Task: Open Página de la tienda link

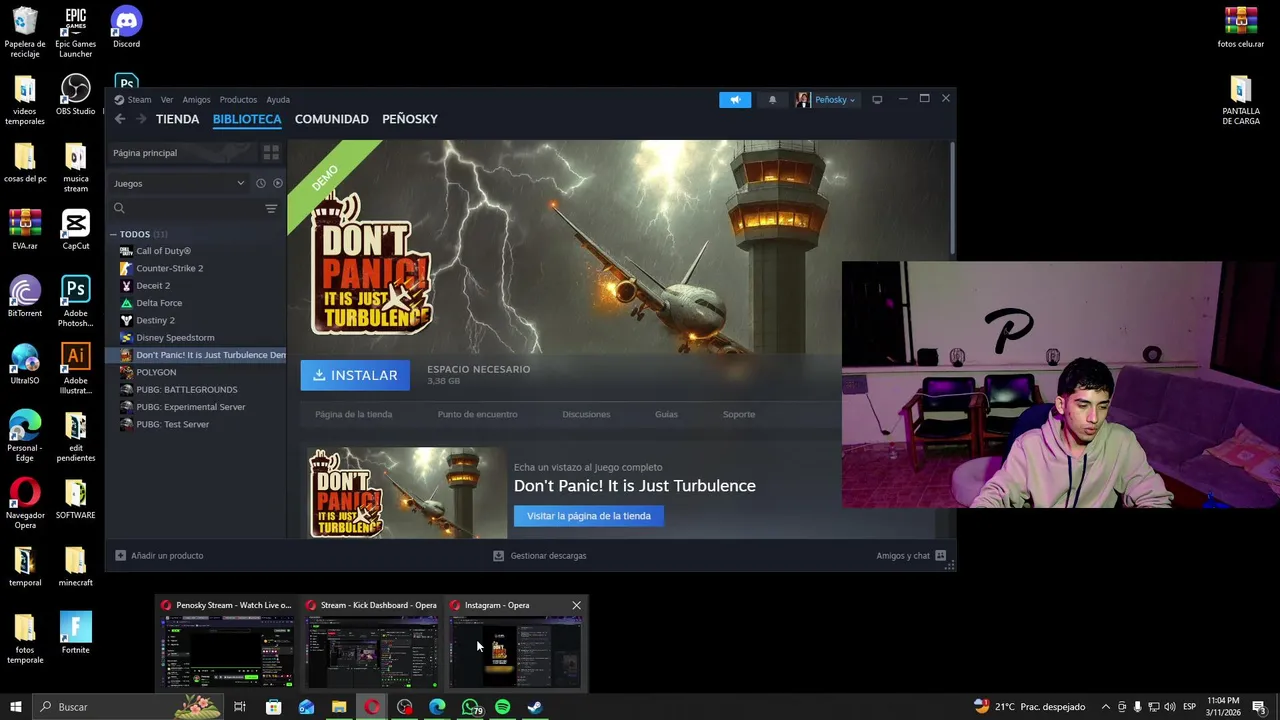Action: click(x=354, y=414)
